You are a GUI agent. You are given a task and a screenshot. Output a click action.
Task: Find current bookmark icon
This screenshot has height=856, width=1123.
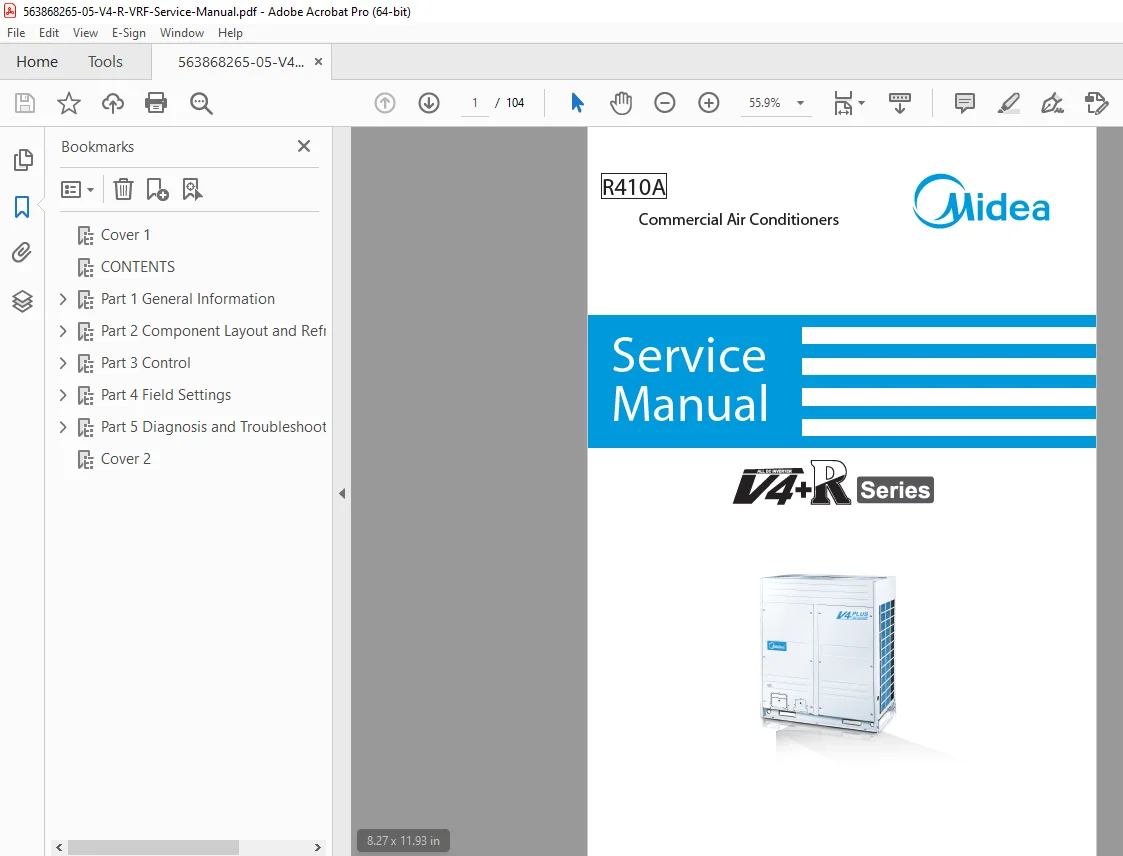[x=192, y=189]
